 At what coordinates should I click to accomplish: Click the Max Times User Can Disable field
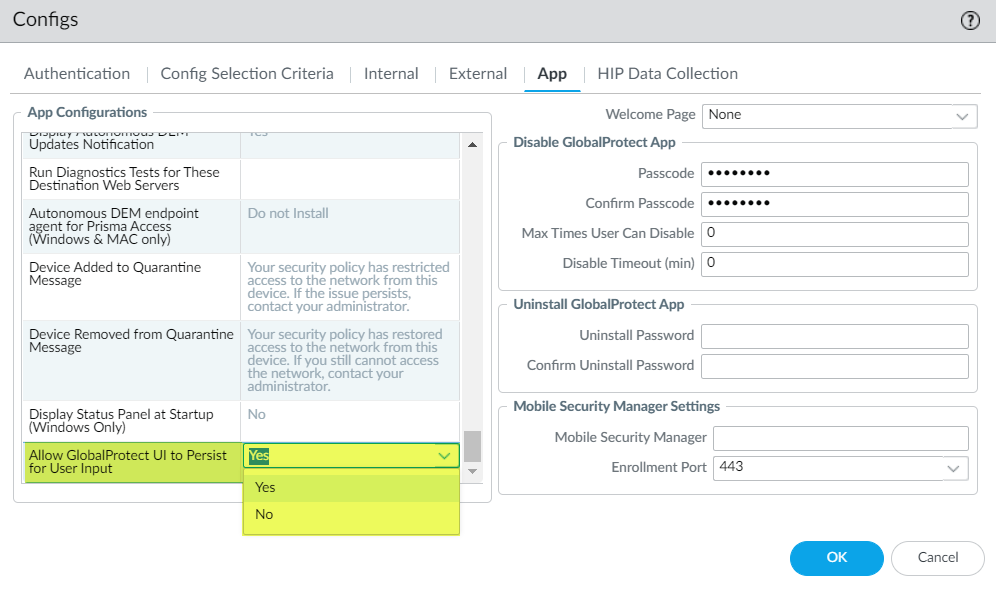coord(835,234)
